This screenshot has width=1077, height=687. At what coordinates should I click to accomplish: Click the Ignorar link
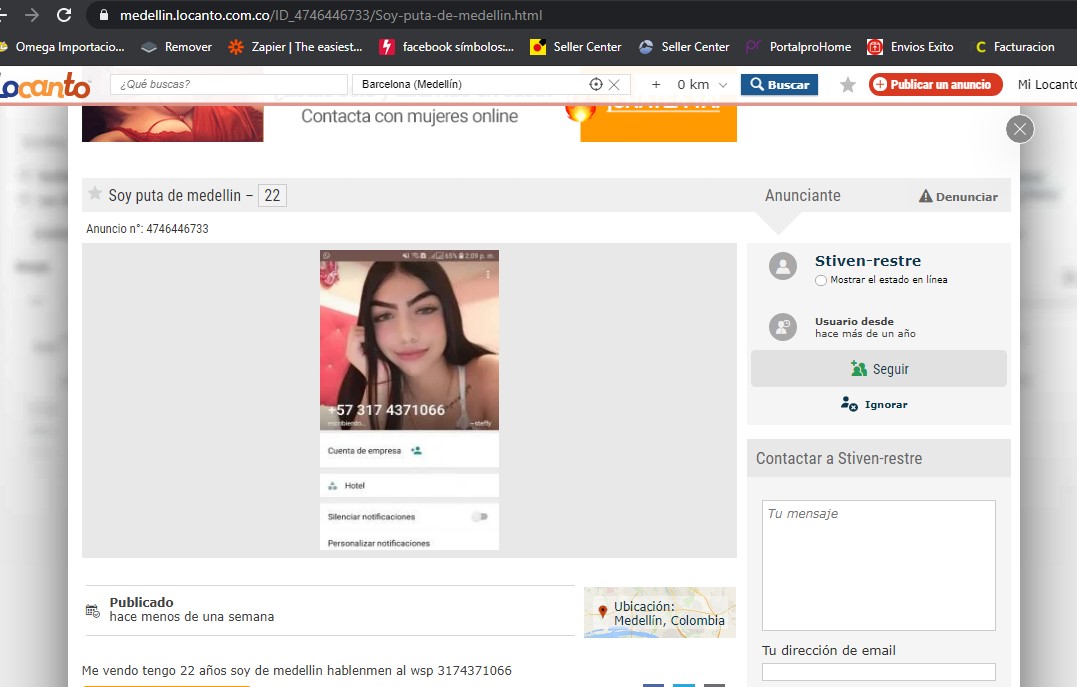[875, 405]
